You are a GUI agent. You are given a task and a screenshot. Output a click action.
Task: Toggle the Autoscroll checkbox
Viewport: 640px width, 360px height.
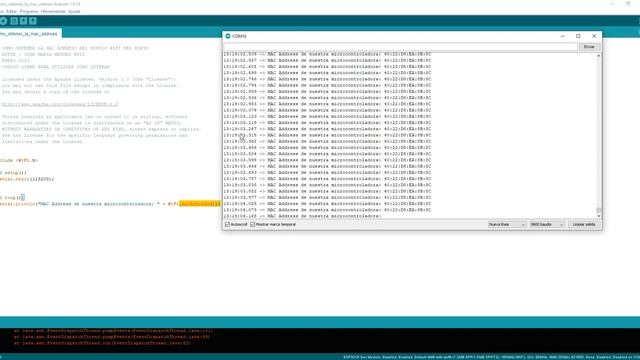(227, 224)
